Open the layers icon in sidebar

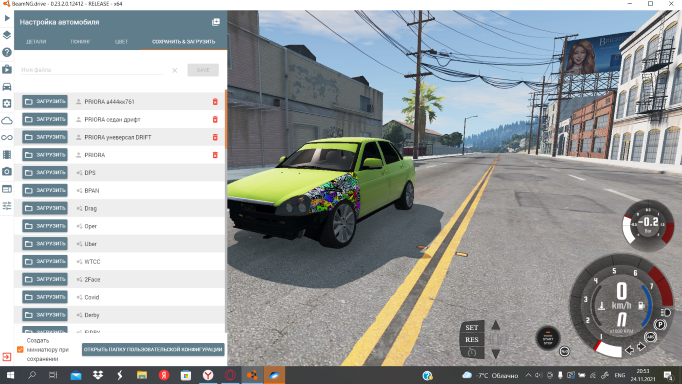click(x=7, y=35)
